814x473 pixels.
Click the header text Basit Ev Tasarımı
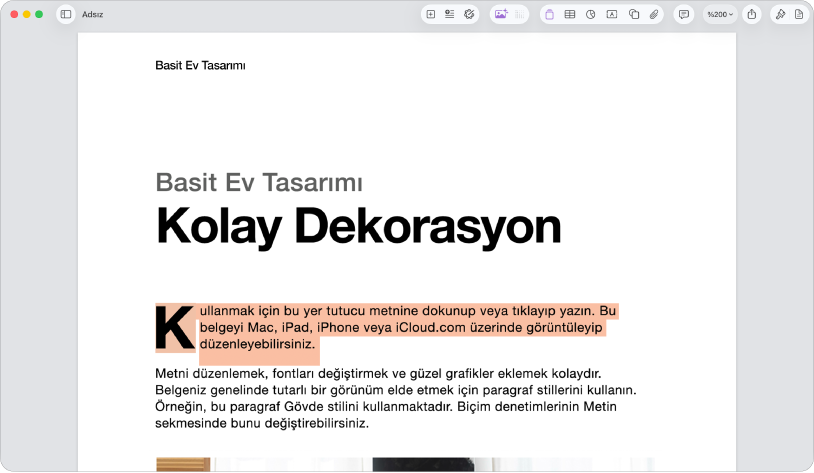coord(200,65)
